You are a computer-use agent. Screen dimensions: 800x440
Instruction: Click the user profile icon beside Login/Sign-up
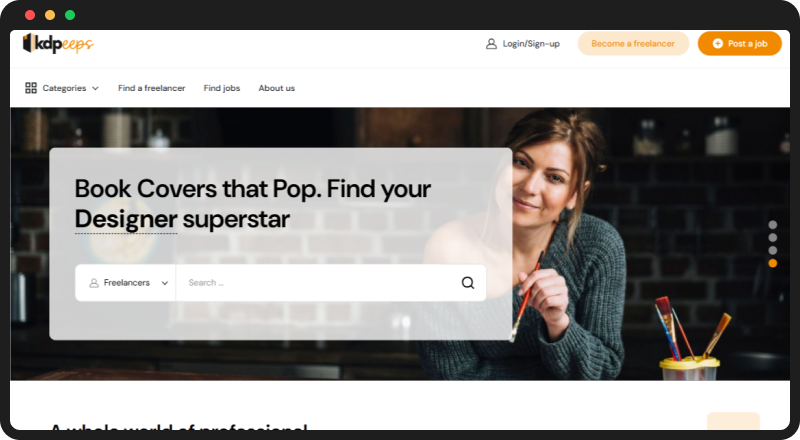pyautogui.click(x=491, y=44)
